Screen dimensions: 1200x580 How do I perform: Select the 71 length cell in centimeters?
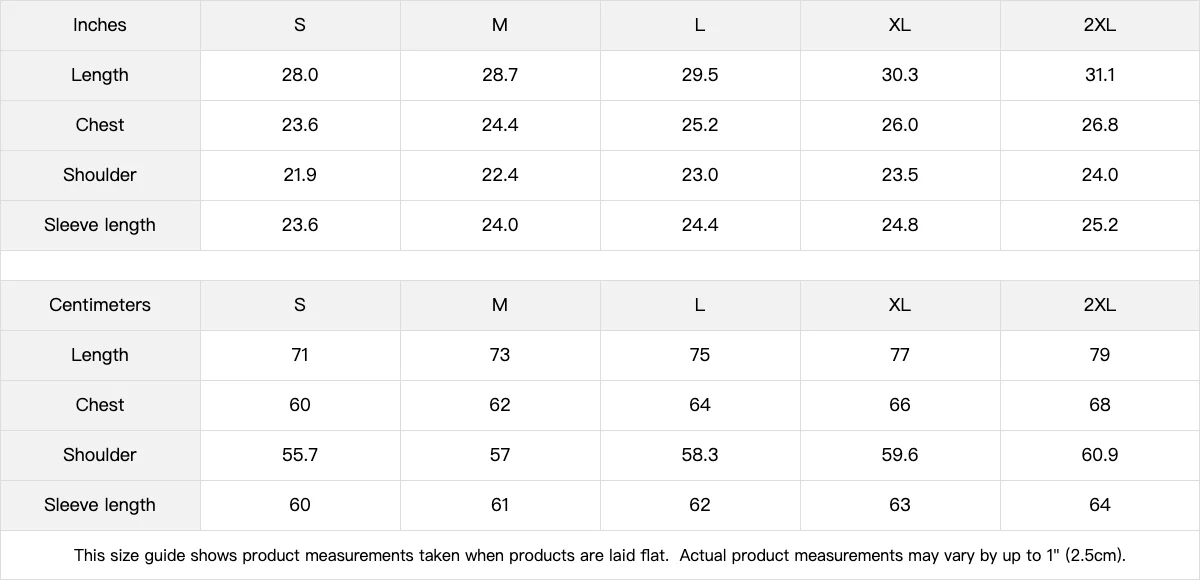pos(300,355)
